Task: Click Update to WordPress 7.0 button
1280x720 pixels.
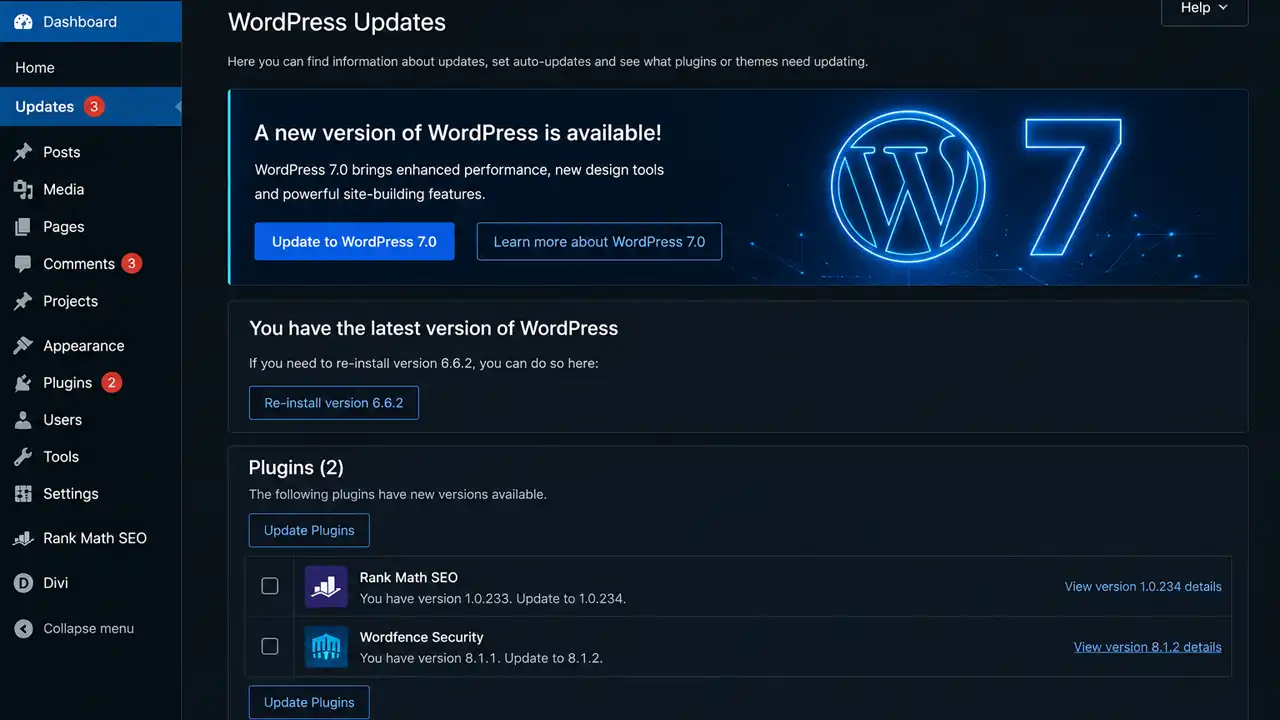Action: 354,242
